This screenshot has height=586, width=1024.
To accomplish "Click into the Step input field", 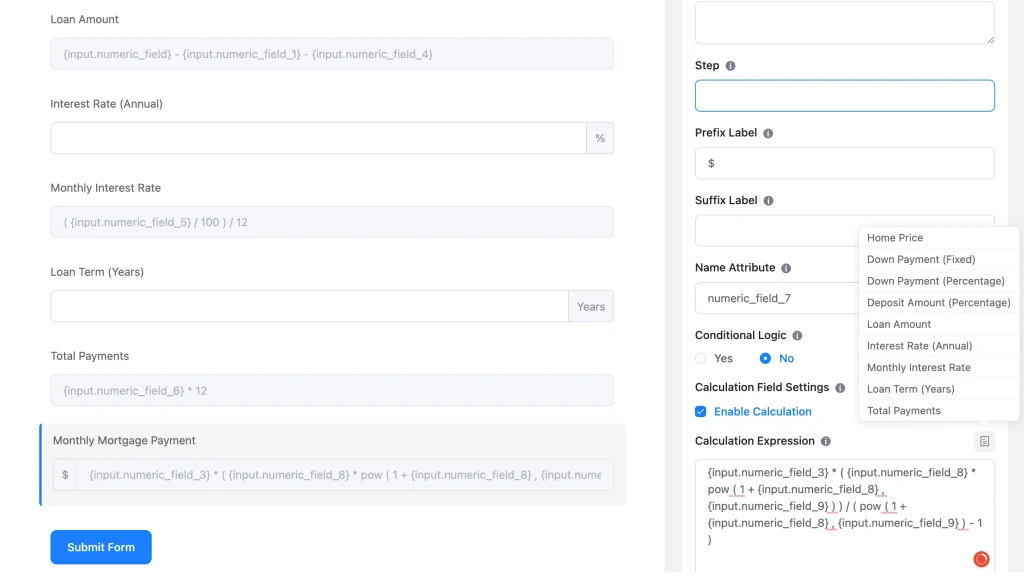I will pyautogui.click(x=844, y=96).
